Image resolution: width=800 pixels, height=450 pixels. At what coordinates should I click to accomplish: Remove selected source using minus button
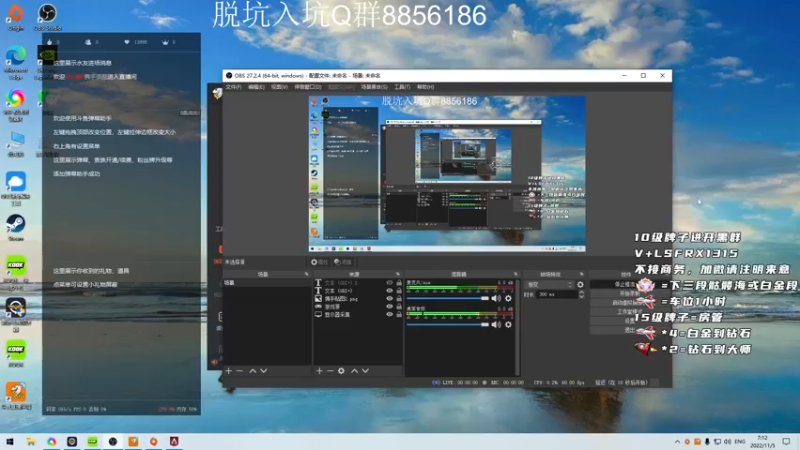point(330,371)
